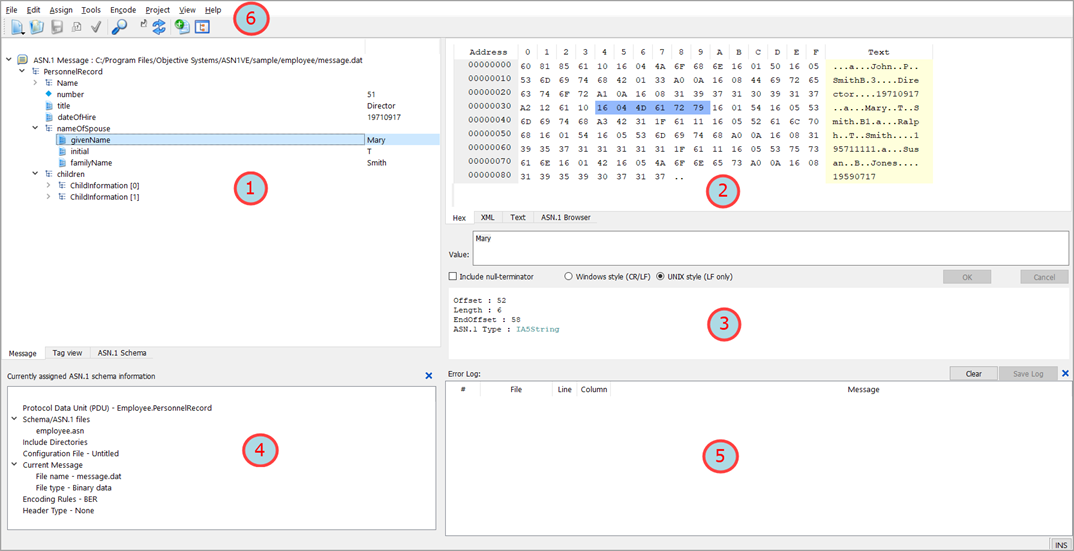
Task: Close the schema information panel
Action: 429,376
